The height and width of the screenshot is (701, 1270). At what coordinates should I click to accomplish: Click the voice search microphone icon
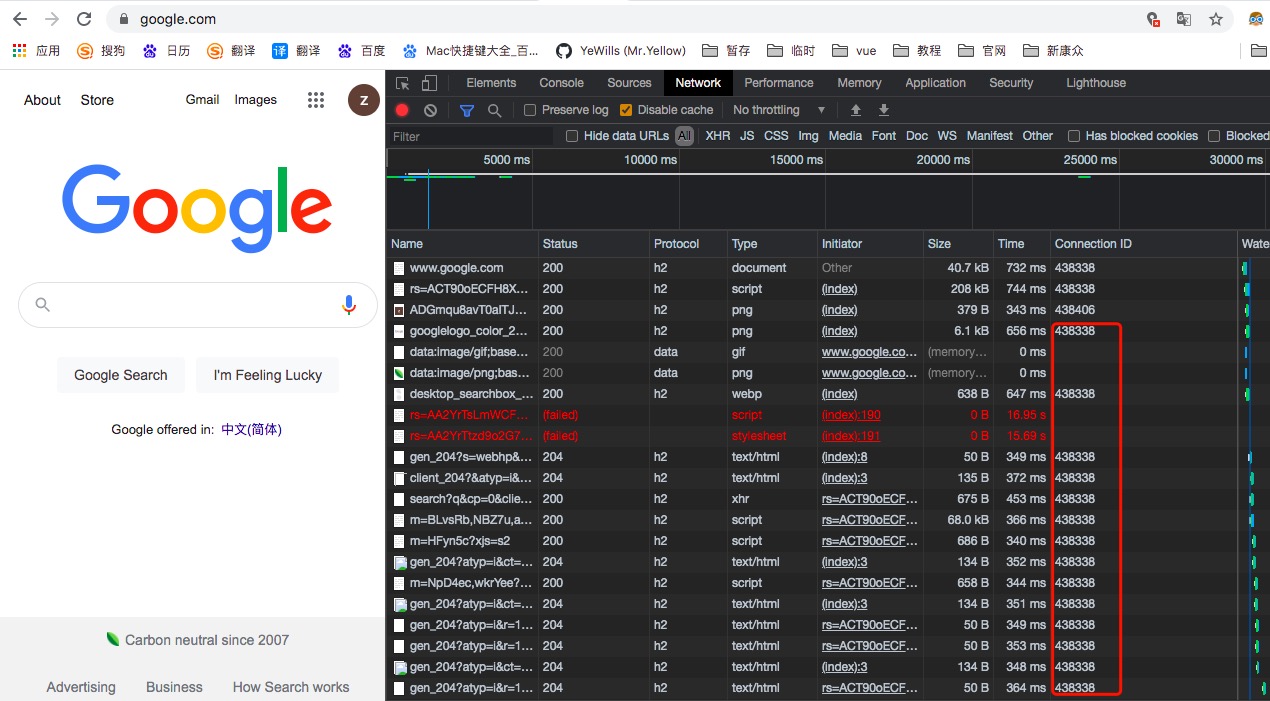[348, 305]
